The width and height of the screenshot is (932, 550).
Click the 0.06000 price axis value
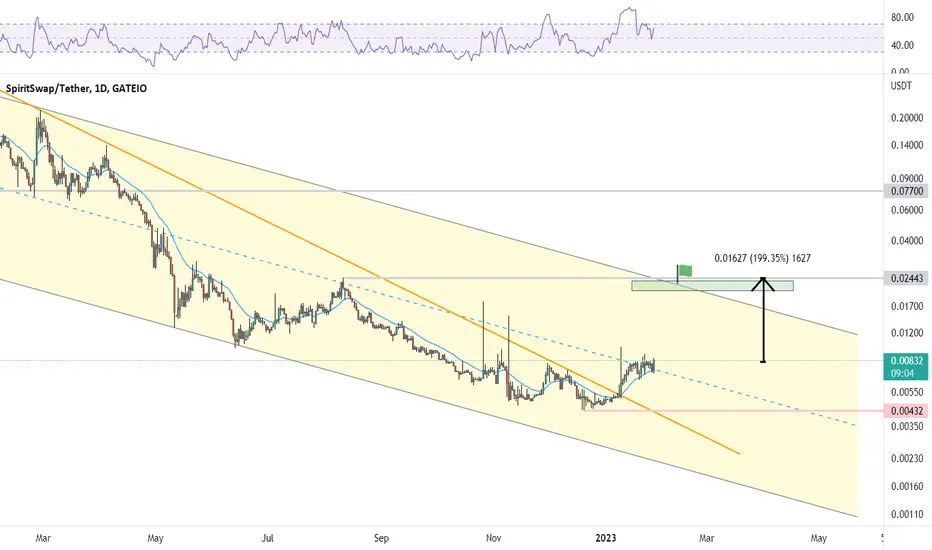pos(907,210)
